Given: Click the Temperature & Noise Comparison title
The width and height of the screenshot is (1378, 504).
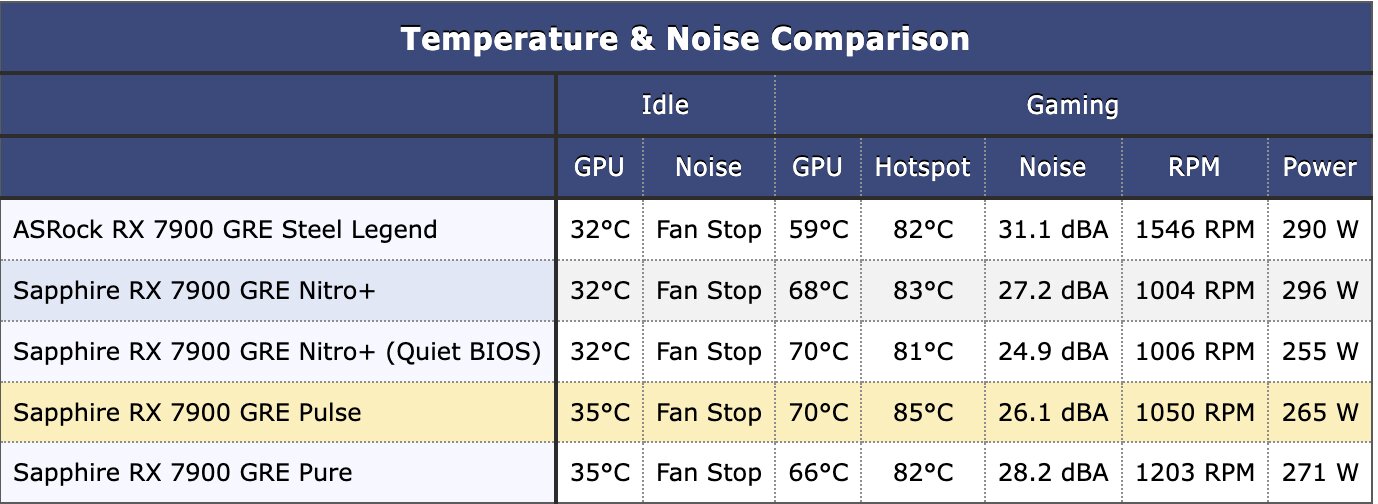Looking at the screenshot, I should pos(685,39).
